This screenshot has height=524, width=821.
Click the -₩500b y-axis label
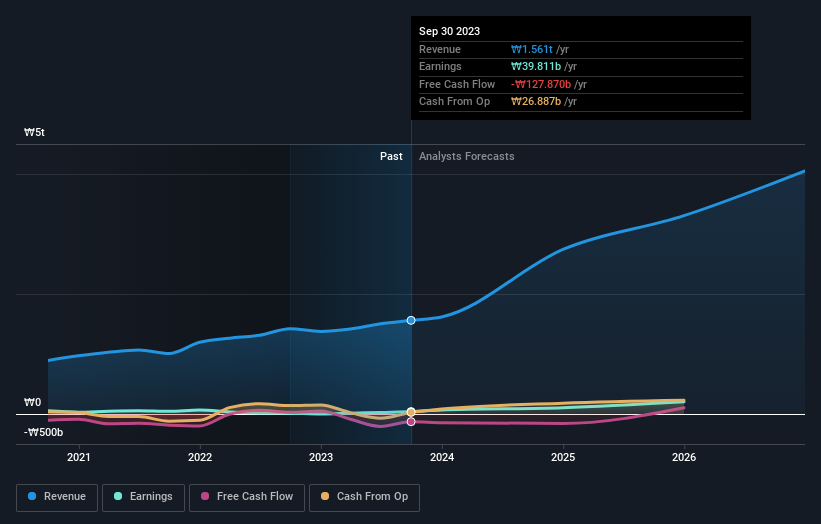[x=43, y=432]
